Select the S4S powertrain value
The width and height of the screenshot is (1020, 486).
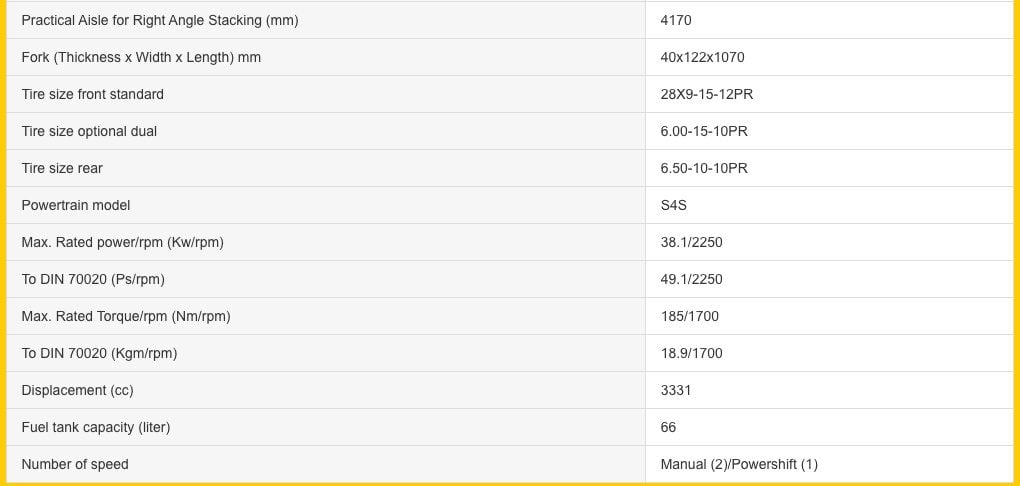click(x=674, y=205)
